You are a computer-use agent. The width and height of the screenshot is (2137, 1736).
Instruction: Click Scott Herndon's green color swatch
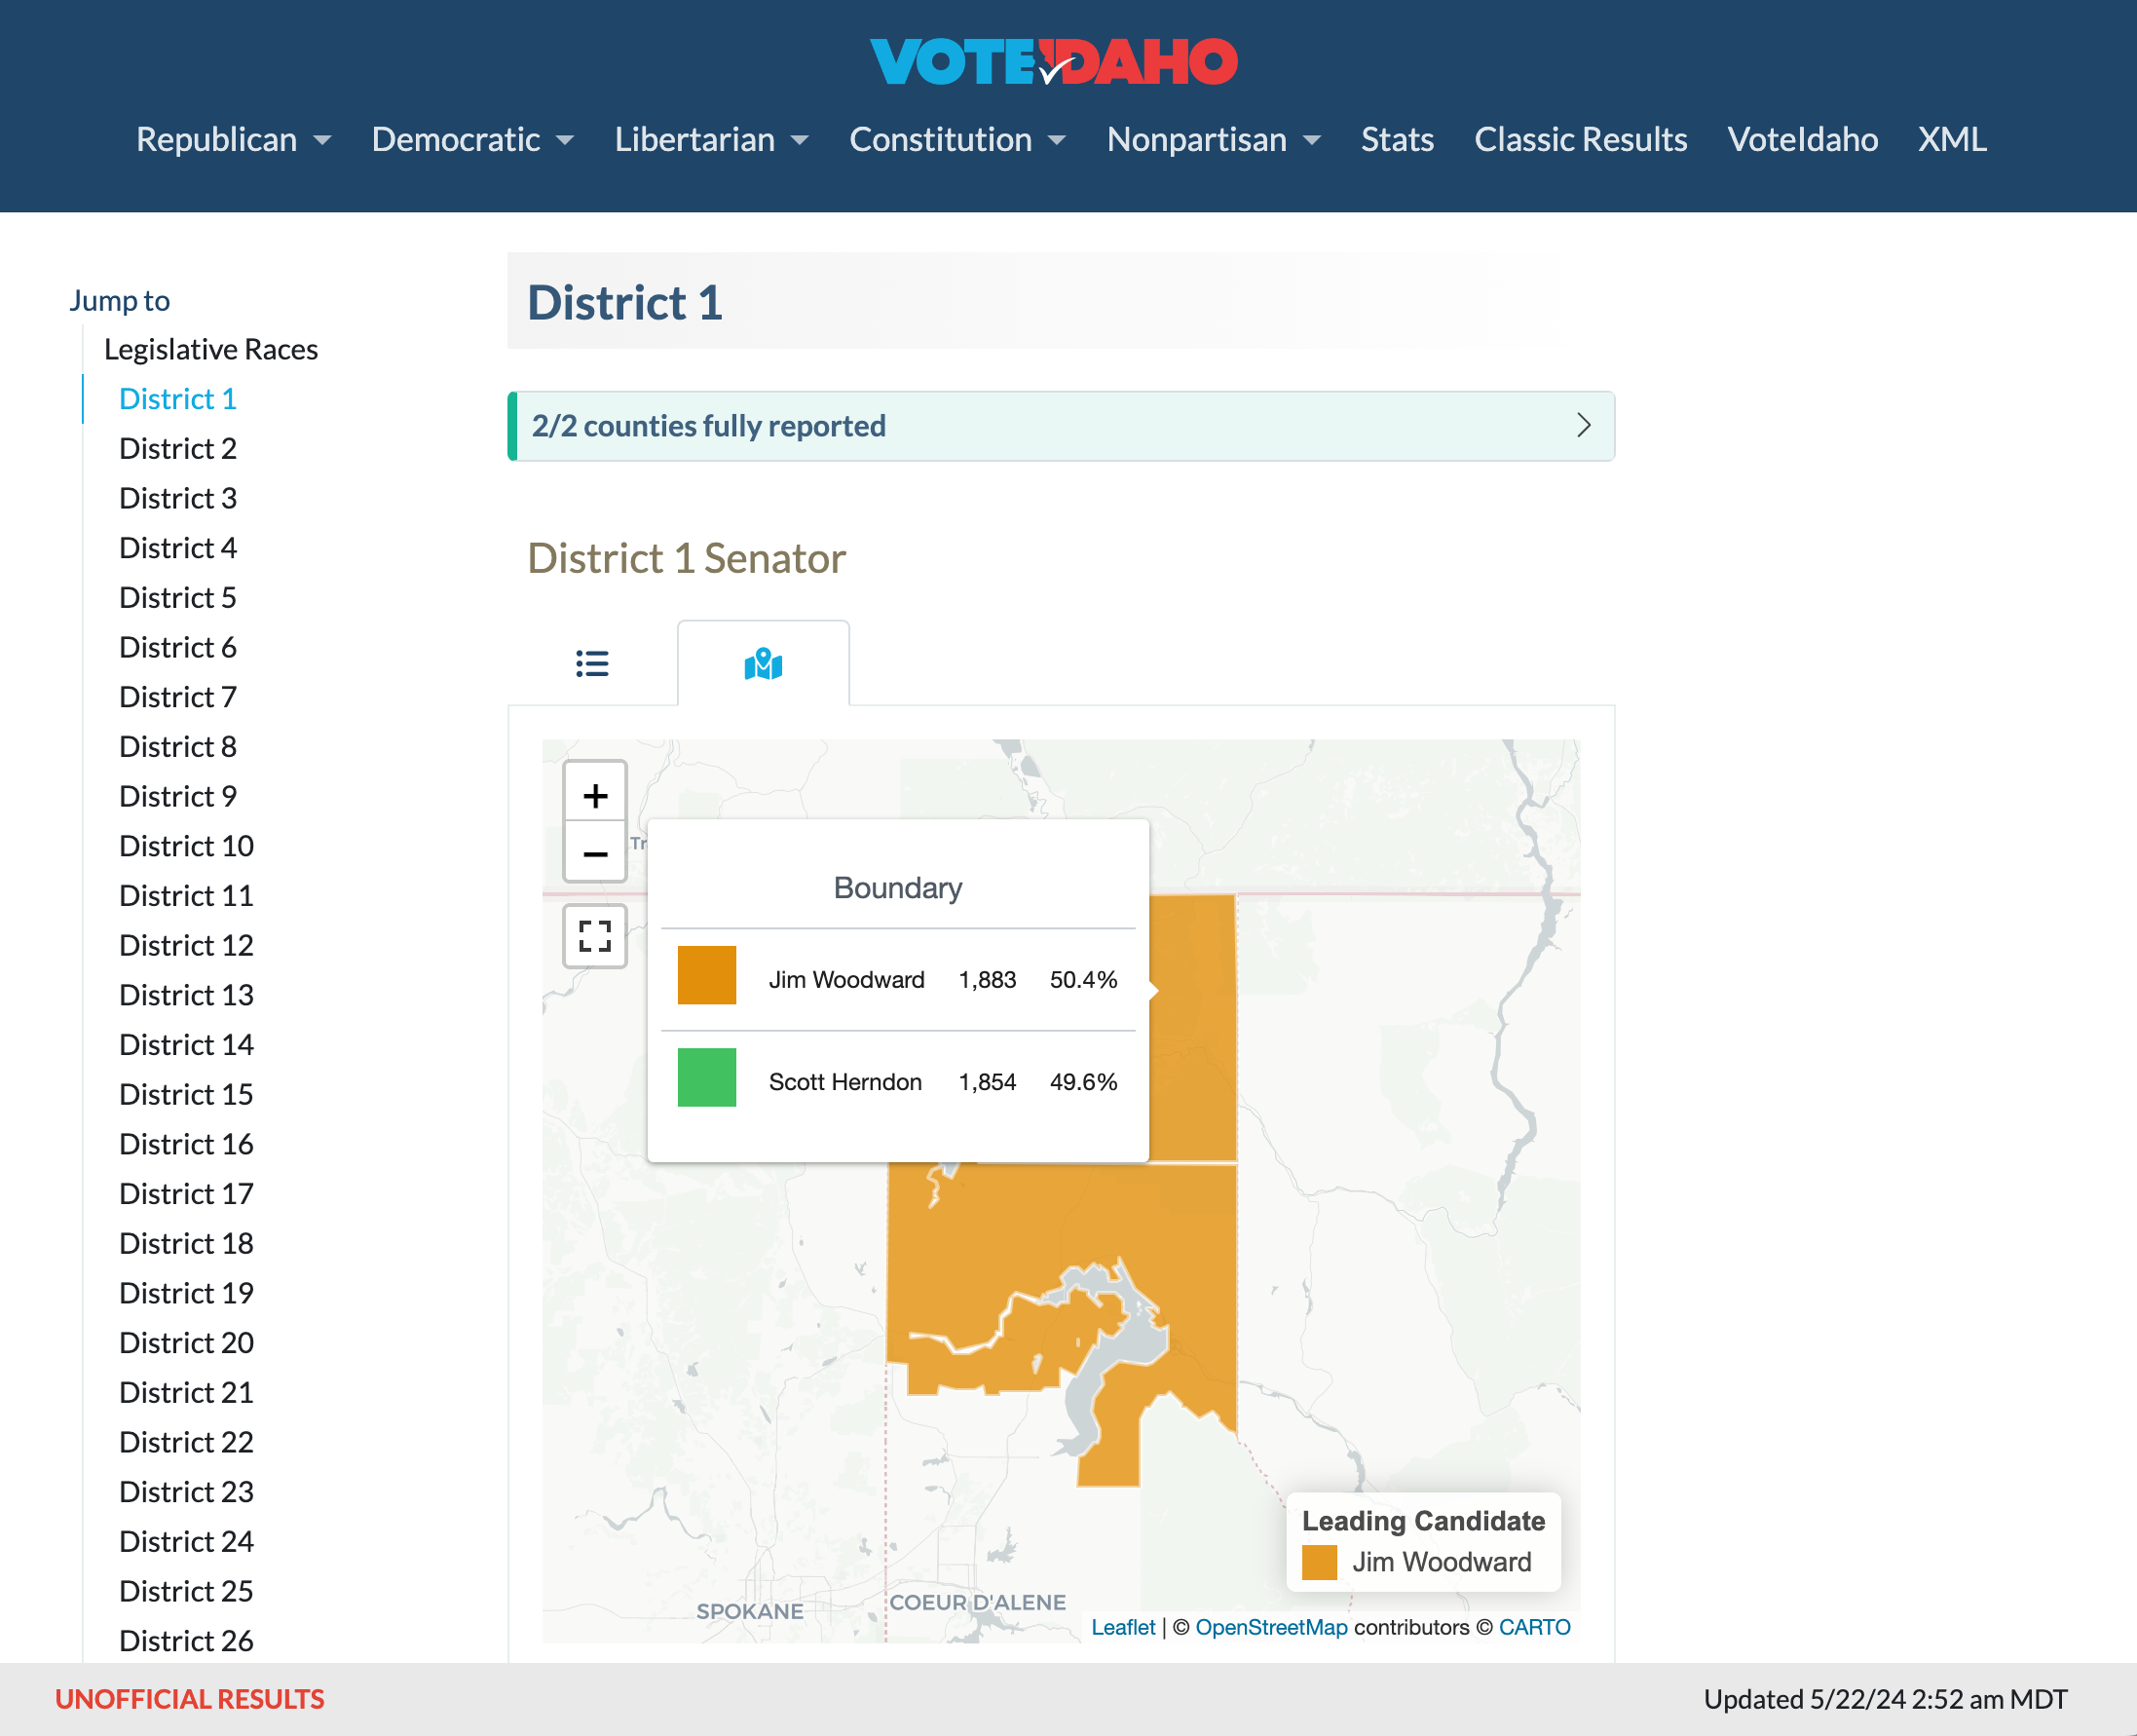coord(706,1077)
